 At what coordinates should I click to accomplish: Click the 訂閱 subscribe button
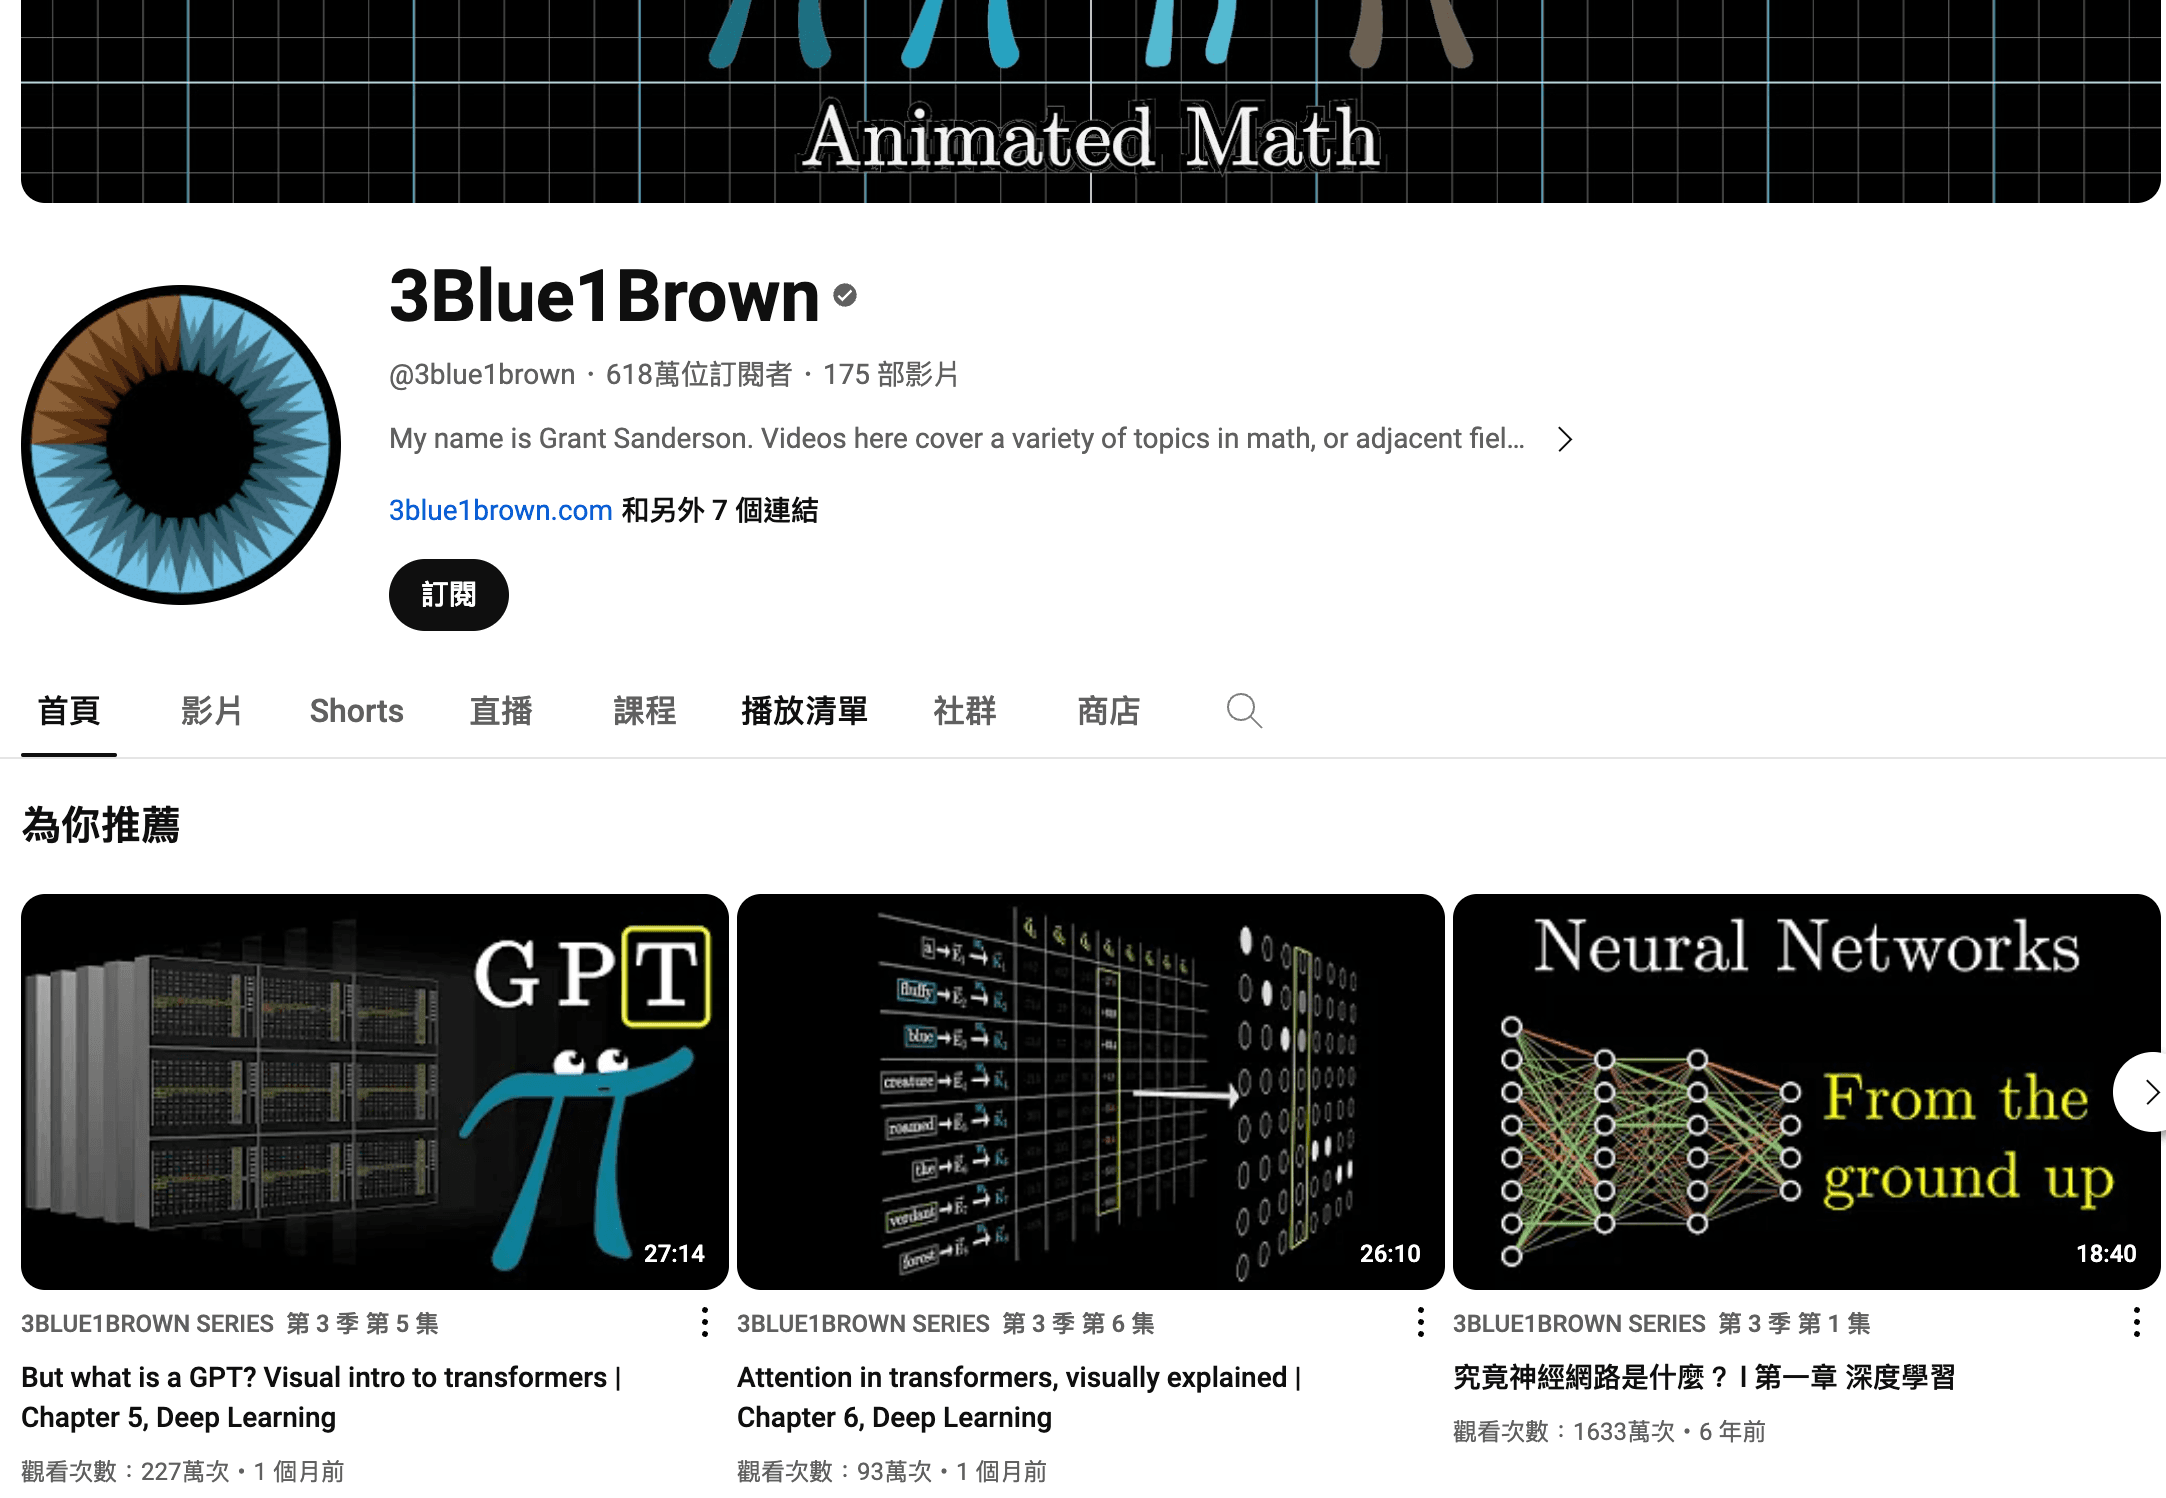pos(448,595)
